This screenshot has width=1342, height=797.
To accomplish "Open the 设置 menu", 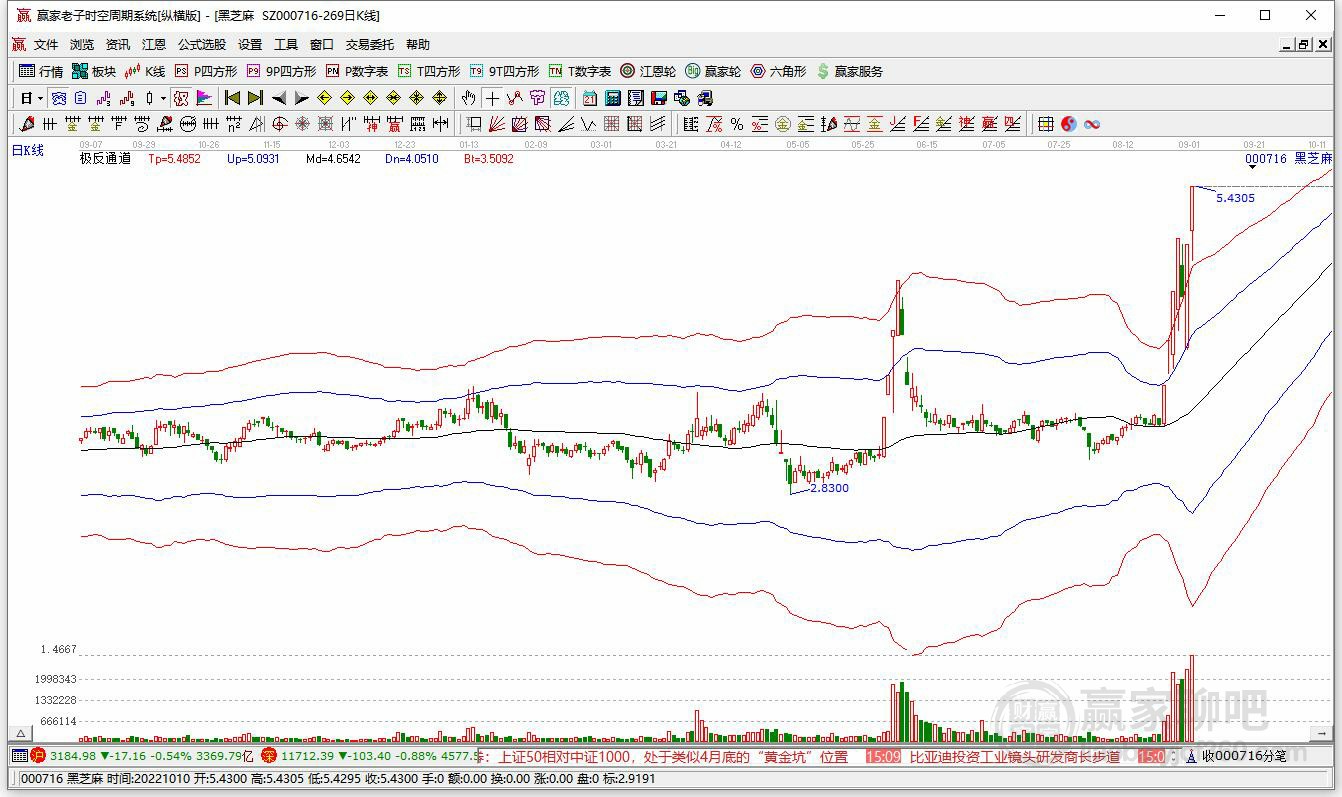I will [250, 44].
